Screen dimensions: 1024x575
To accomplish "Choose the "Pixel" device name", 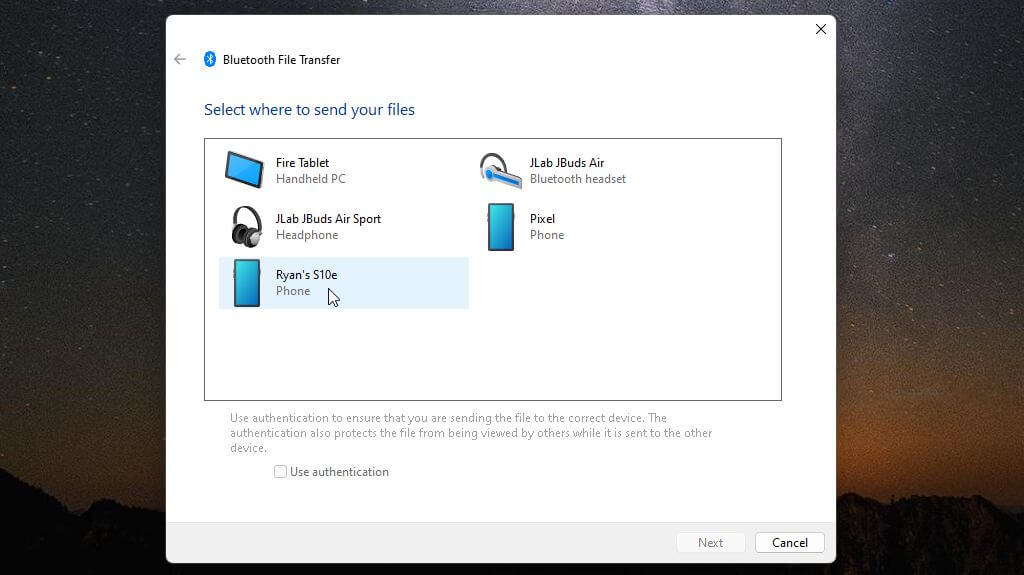I will (x=542, y=219).
